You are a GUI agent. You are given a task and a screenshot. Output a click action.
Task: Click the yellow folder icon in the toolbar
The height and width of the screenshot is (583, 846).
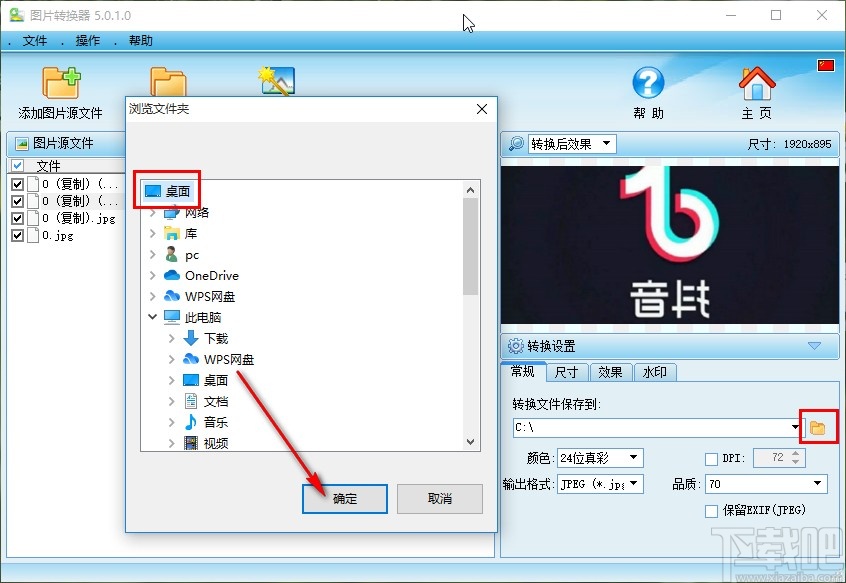[x=167, y=82]
